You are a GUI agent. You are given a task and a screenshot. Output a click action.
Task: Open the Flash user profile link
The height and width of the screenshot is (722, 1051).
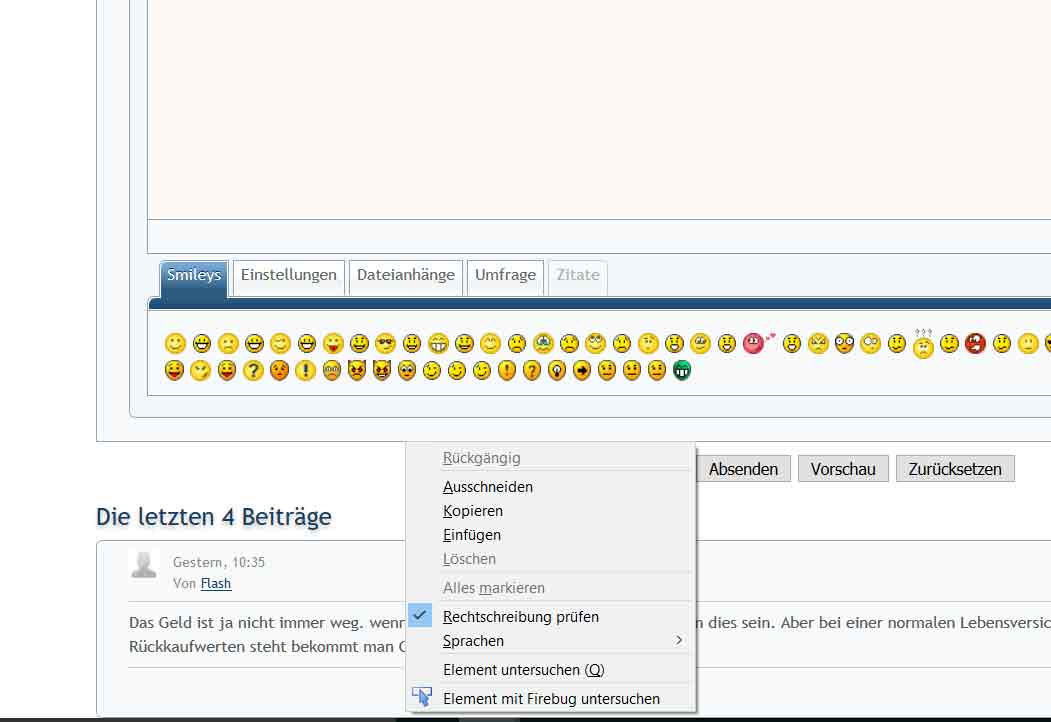click(215, 583)
